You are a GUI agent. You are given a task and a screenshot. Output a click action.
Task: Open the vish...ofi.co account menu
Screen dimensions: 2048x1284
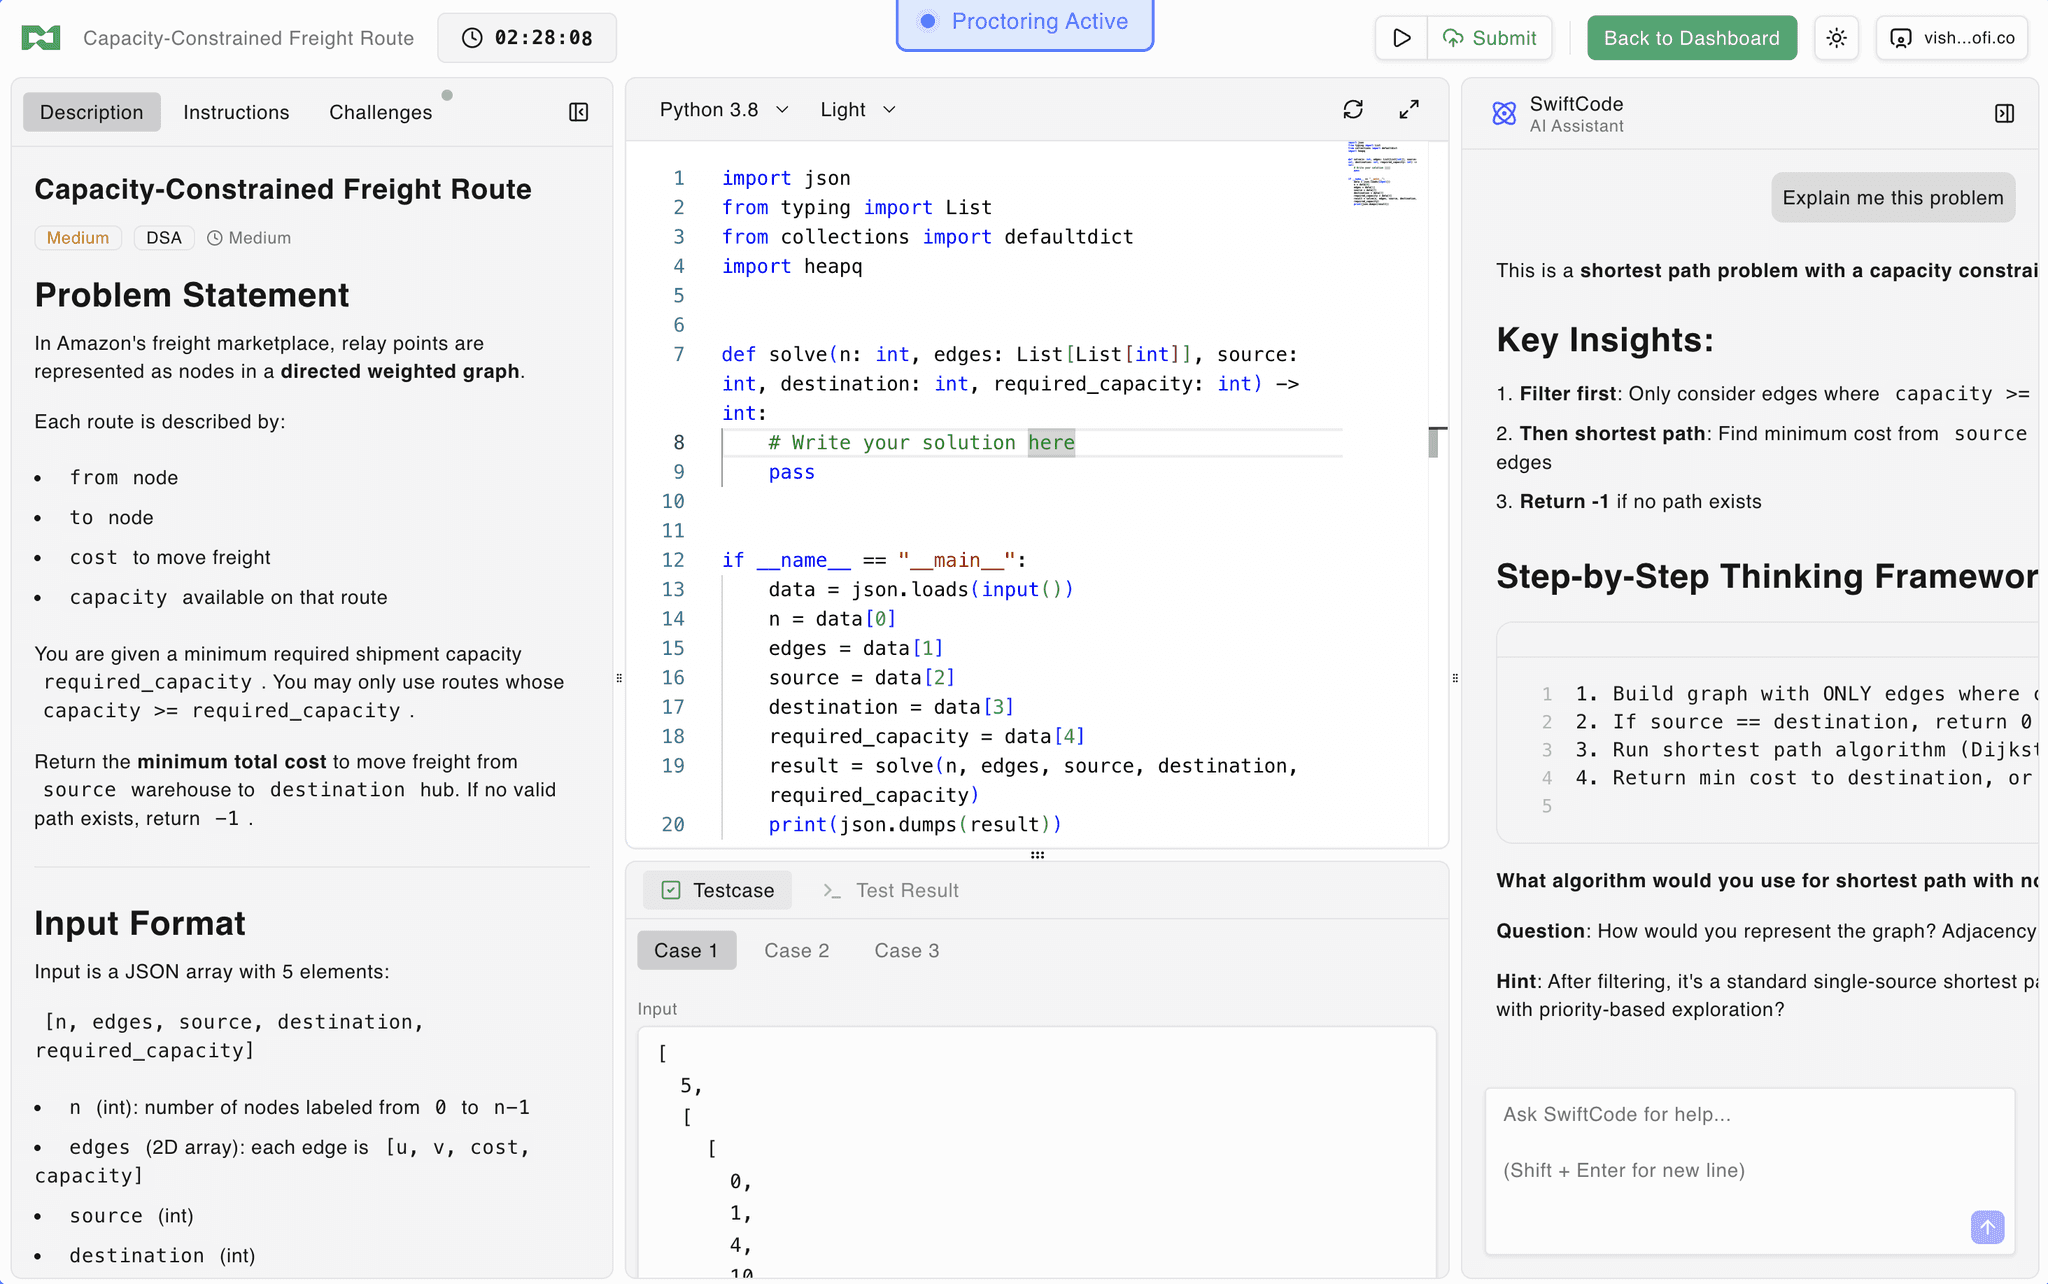pos(1952,38)
